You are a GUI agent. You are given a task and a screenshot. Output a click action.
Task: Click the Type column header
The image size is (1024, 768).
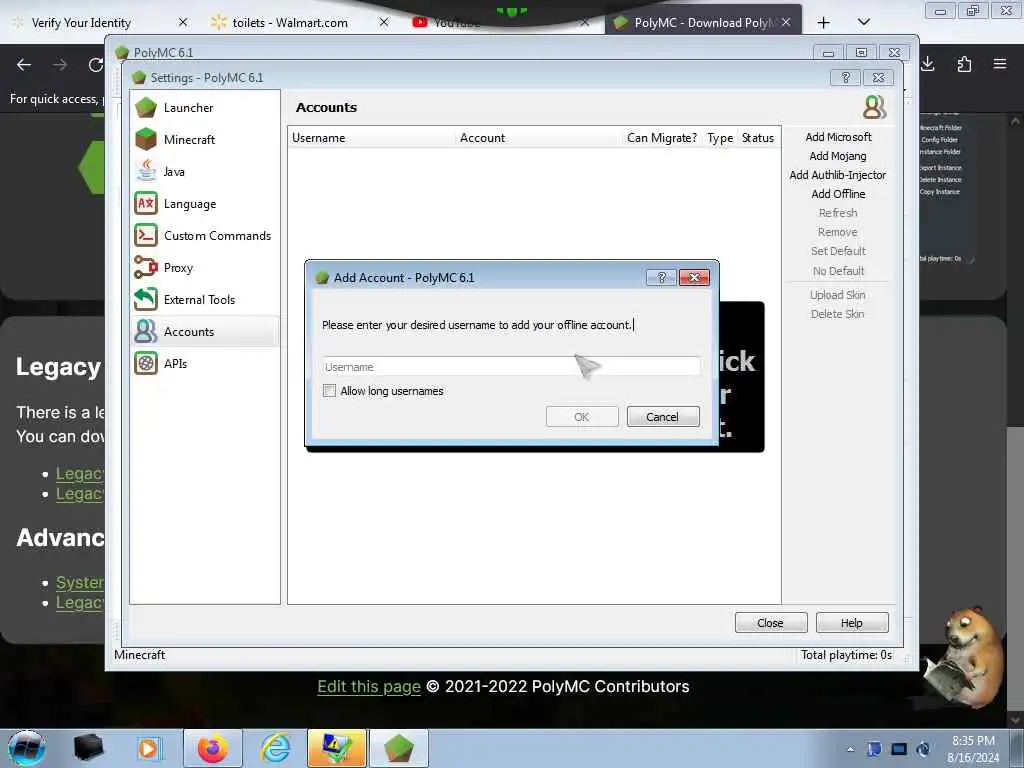click(720, 138)
